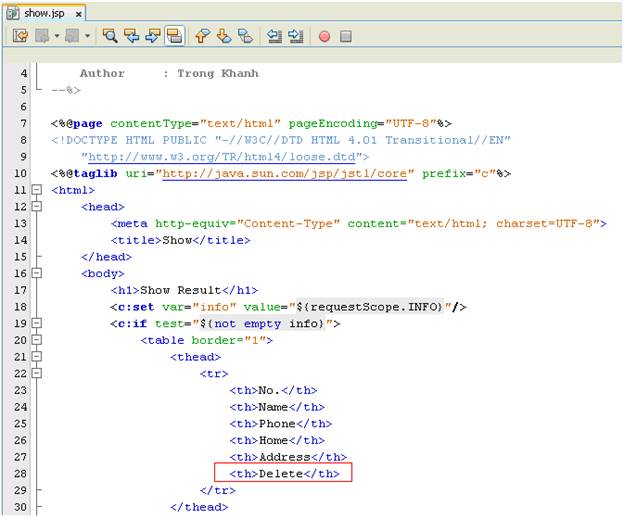
Task: Click the Home table header text
Action: point(273,440)
